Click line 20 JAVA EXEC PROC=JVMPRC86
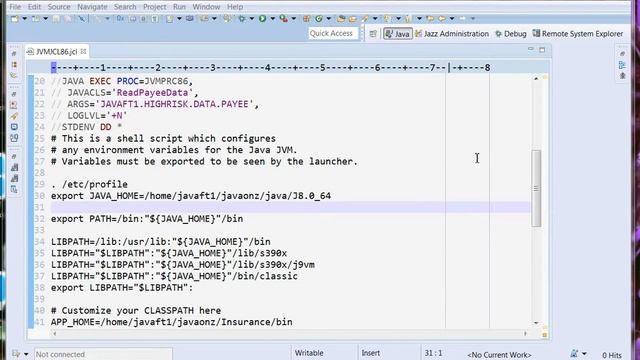The image size is (640, 360). pyautogui.click(x=122, y=81)
